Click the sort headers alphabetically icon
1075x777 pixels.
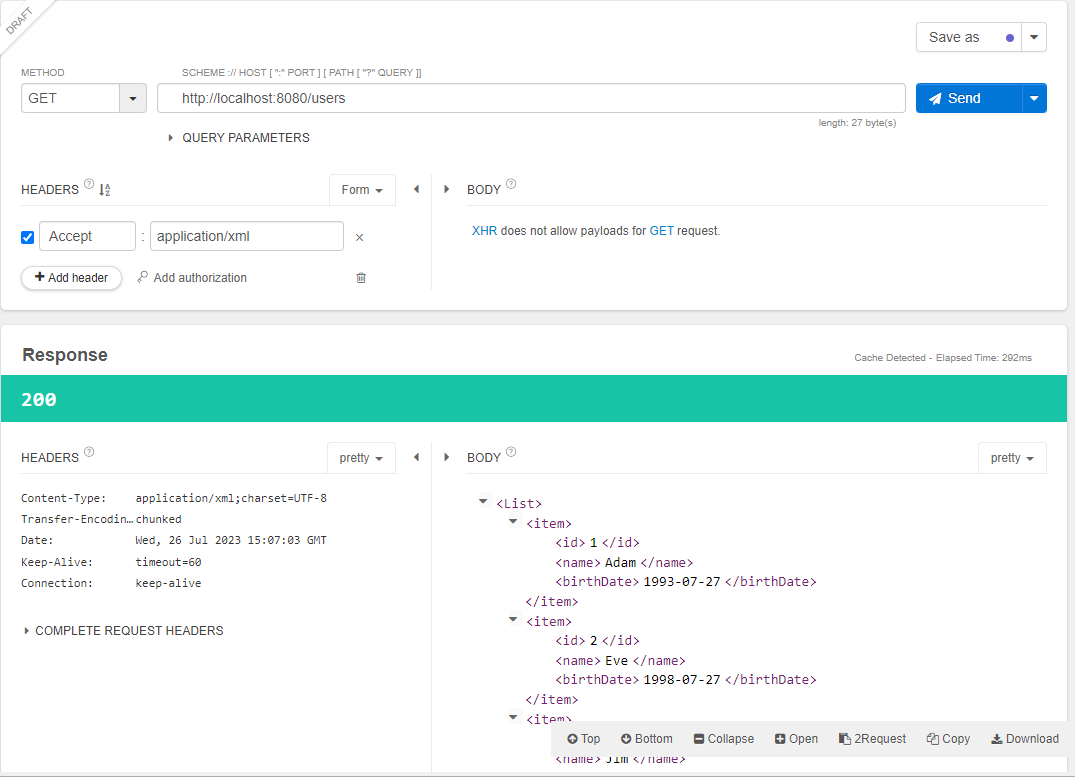(105, 190)
